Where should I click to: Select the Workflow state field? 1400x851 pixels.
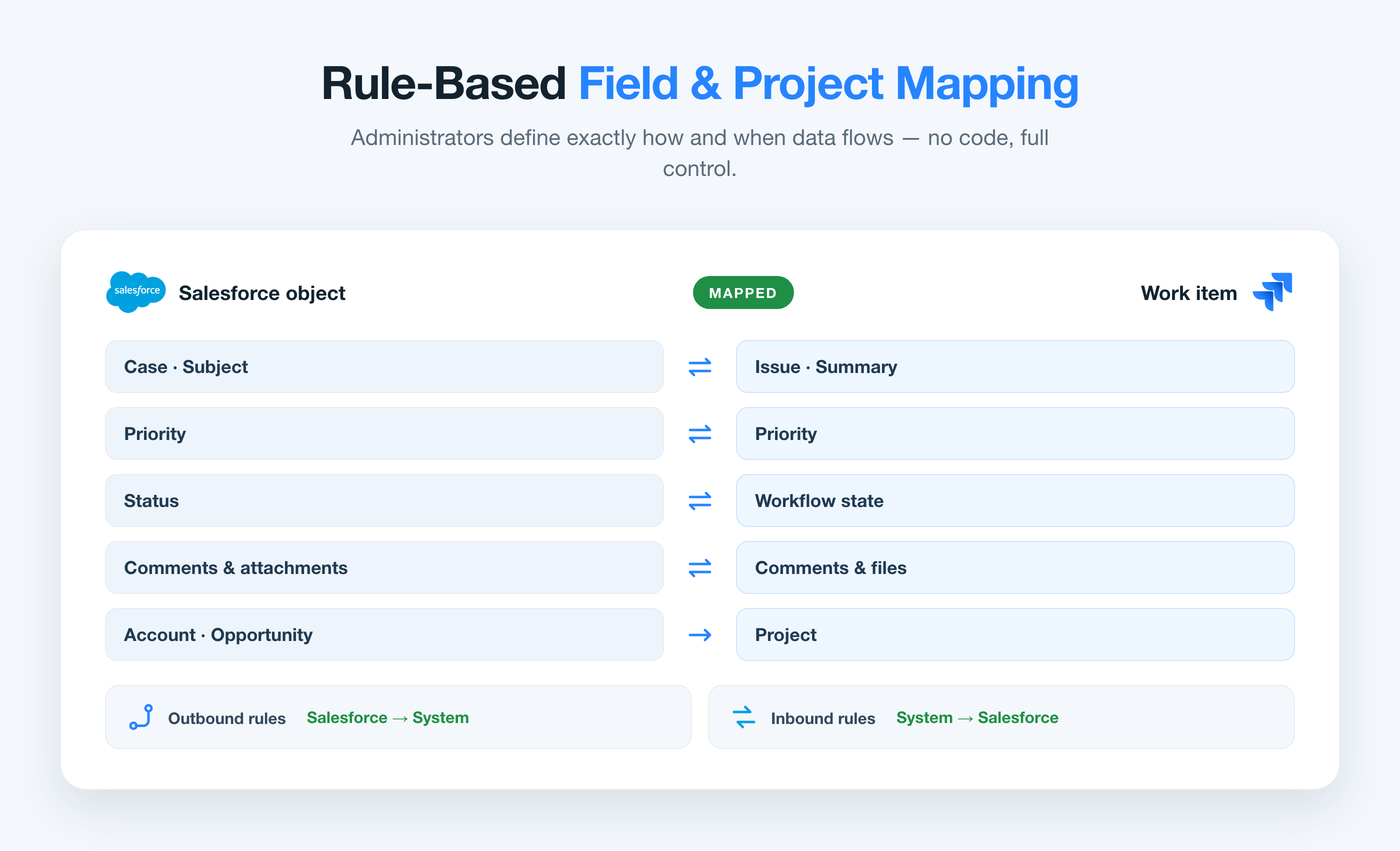point(1015,501)
